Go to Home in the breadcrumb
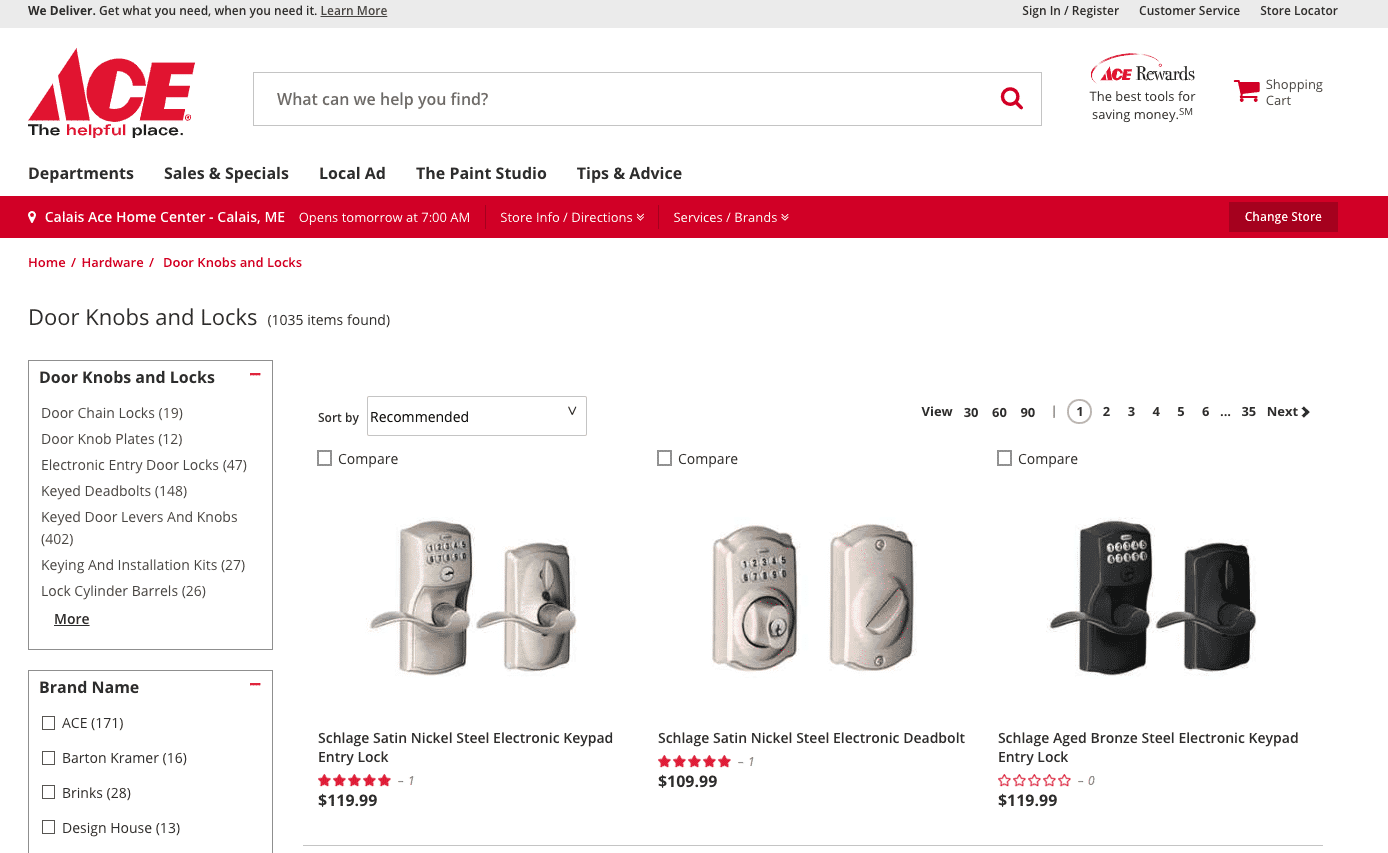 47,262
